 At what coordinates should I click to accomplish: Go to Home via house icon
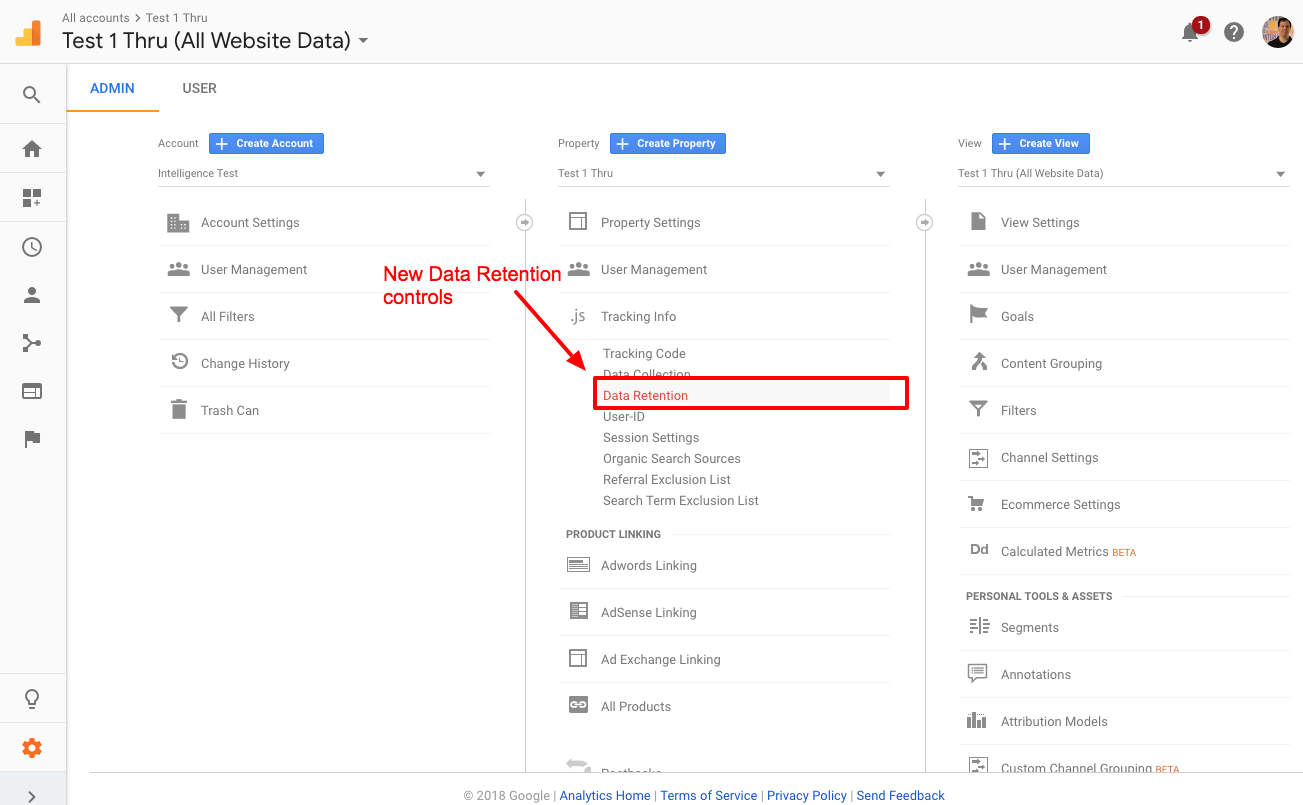pyautogui.click(x=32, y=149)
